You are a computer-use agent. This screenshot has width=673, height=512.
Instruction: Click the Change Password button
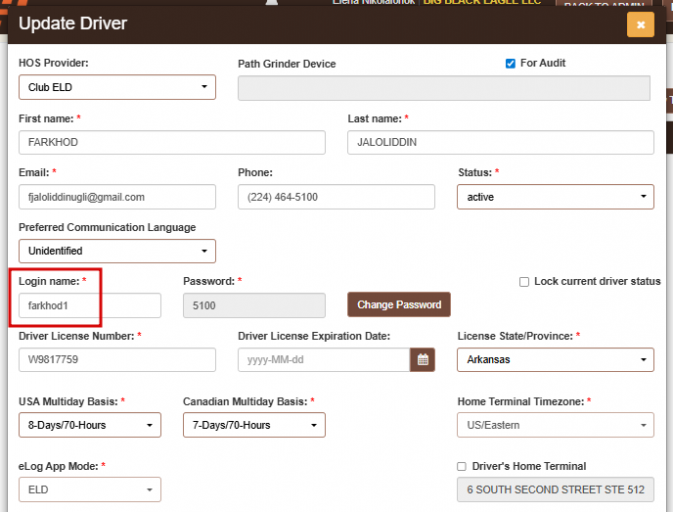pyautogui.click(x=399, y=305)
